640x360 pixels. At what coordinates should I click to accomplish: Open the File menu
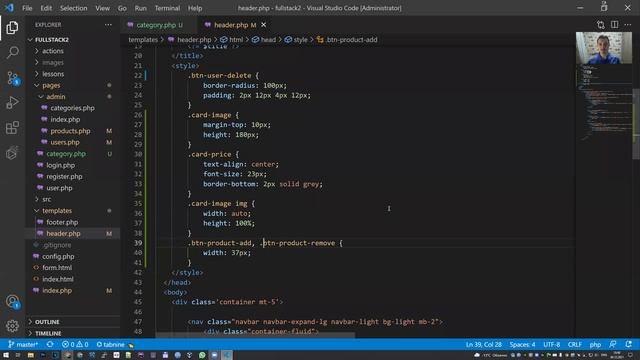[27, 8]
